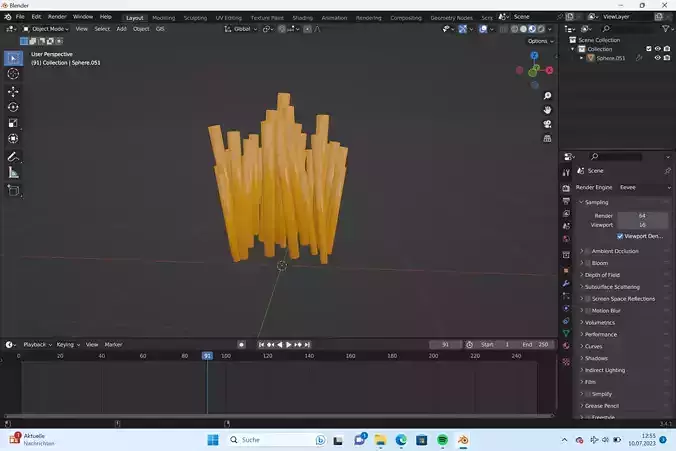The height and width of the screenshot is (451, 676).
Task: Uncheck Viewport Denoising checkbox
Action: tap(620, 236)
